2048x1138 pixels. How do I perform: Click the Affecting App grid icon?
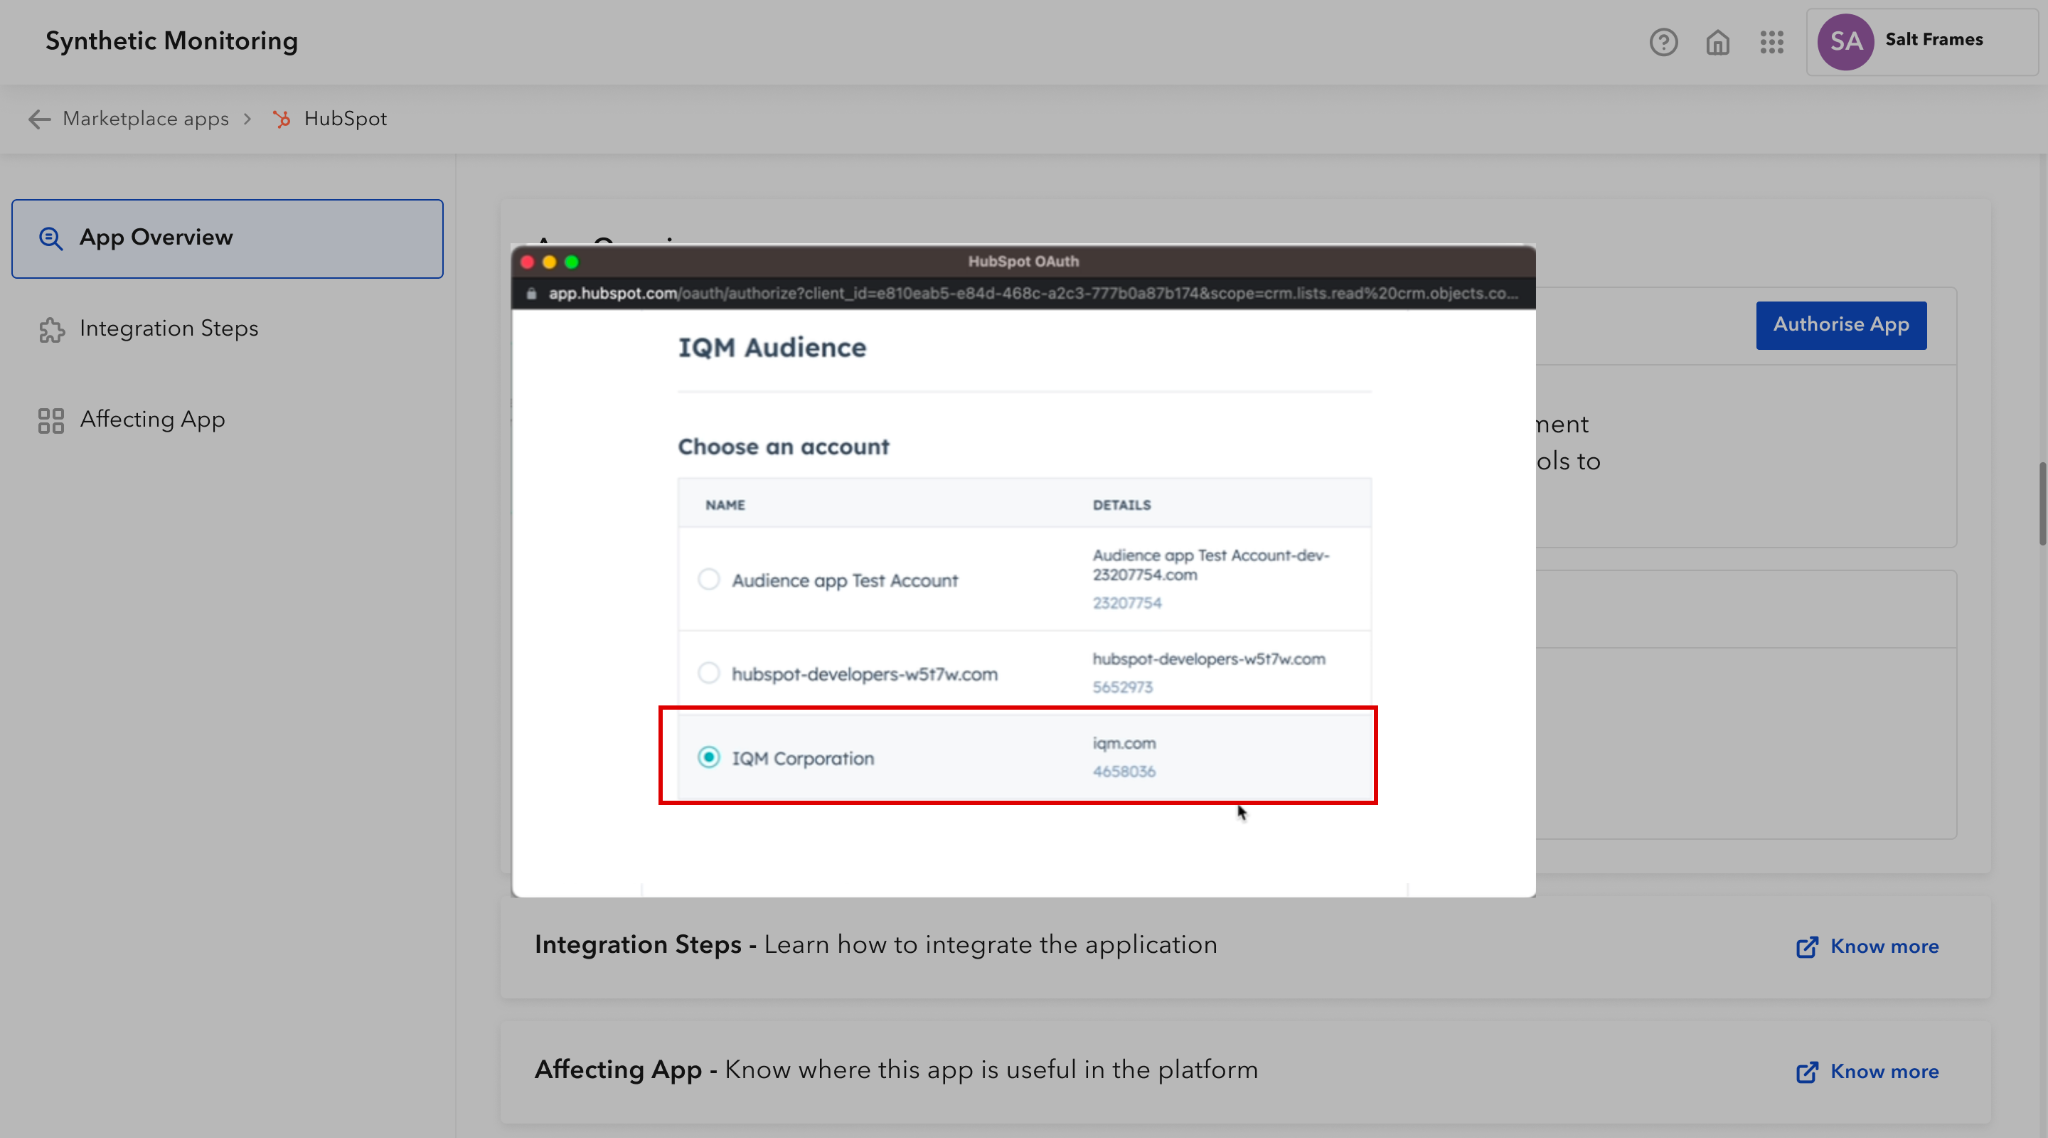(51, 421)
